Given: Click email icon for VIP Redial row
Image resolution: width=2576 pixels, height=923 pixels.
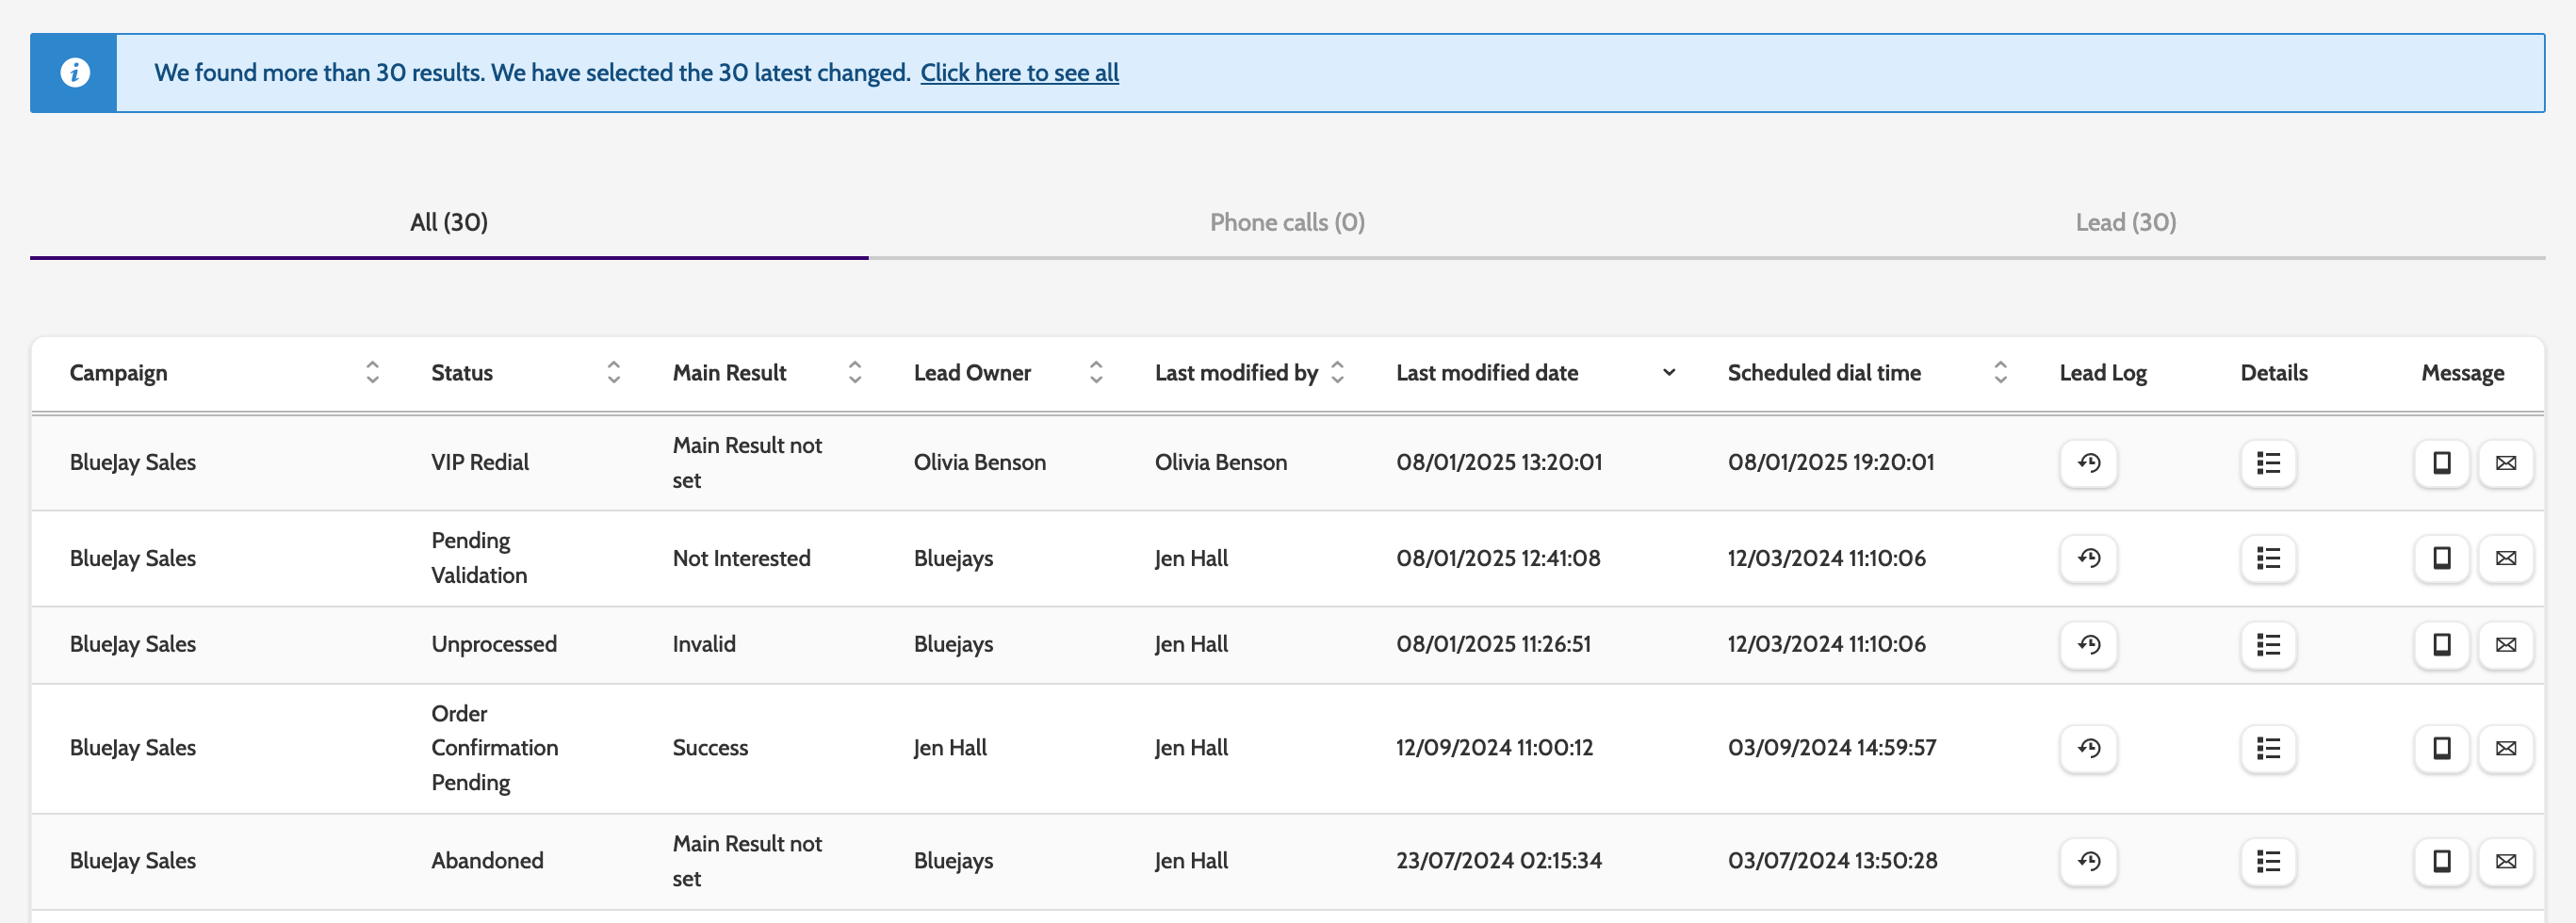Looking at the screenshot, I should point(2505,463).
